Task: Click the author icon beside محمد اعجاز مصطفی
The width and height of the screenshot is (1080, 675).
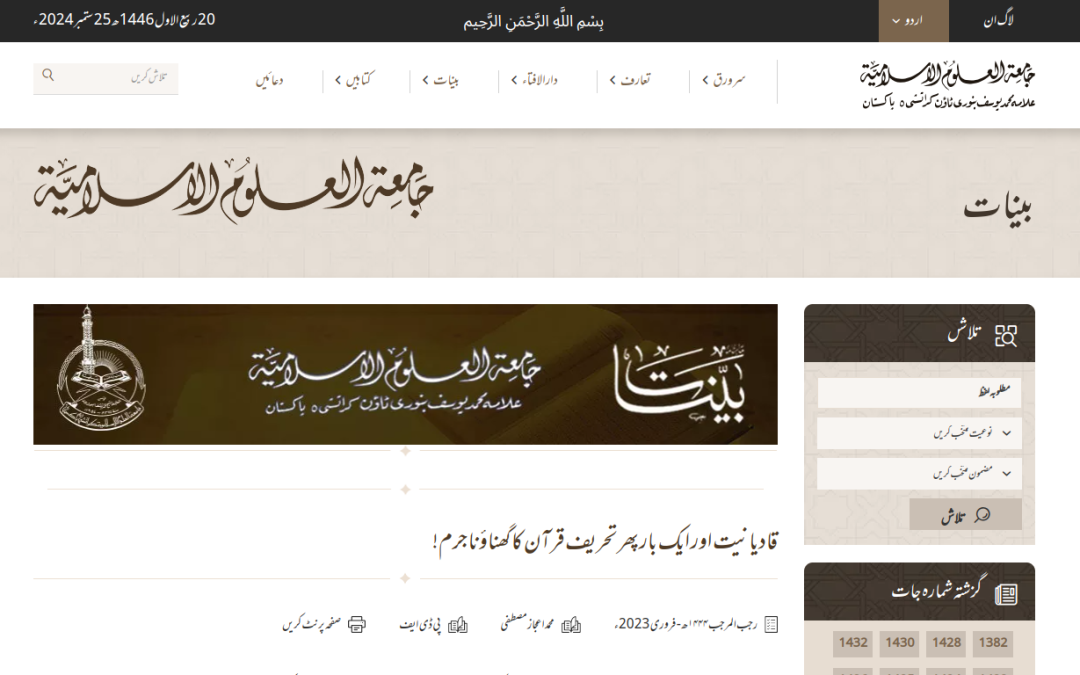Action: tap(571, 625)
